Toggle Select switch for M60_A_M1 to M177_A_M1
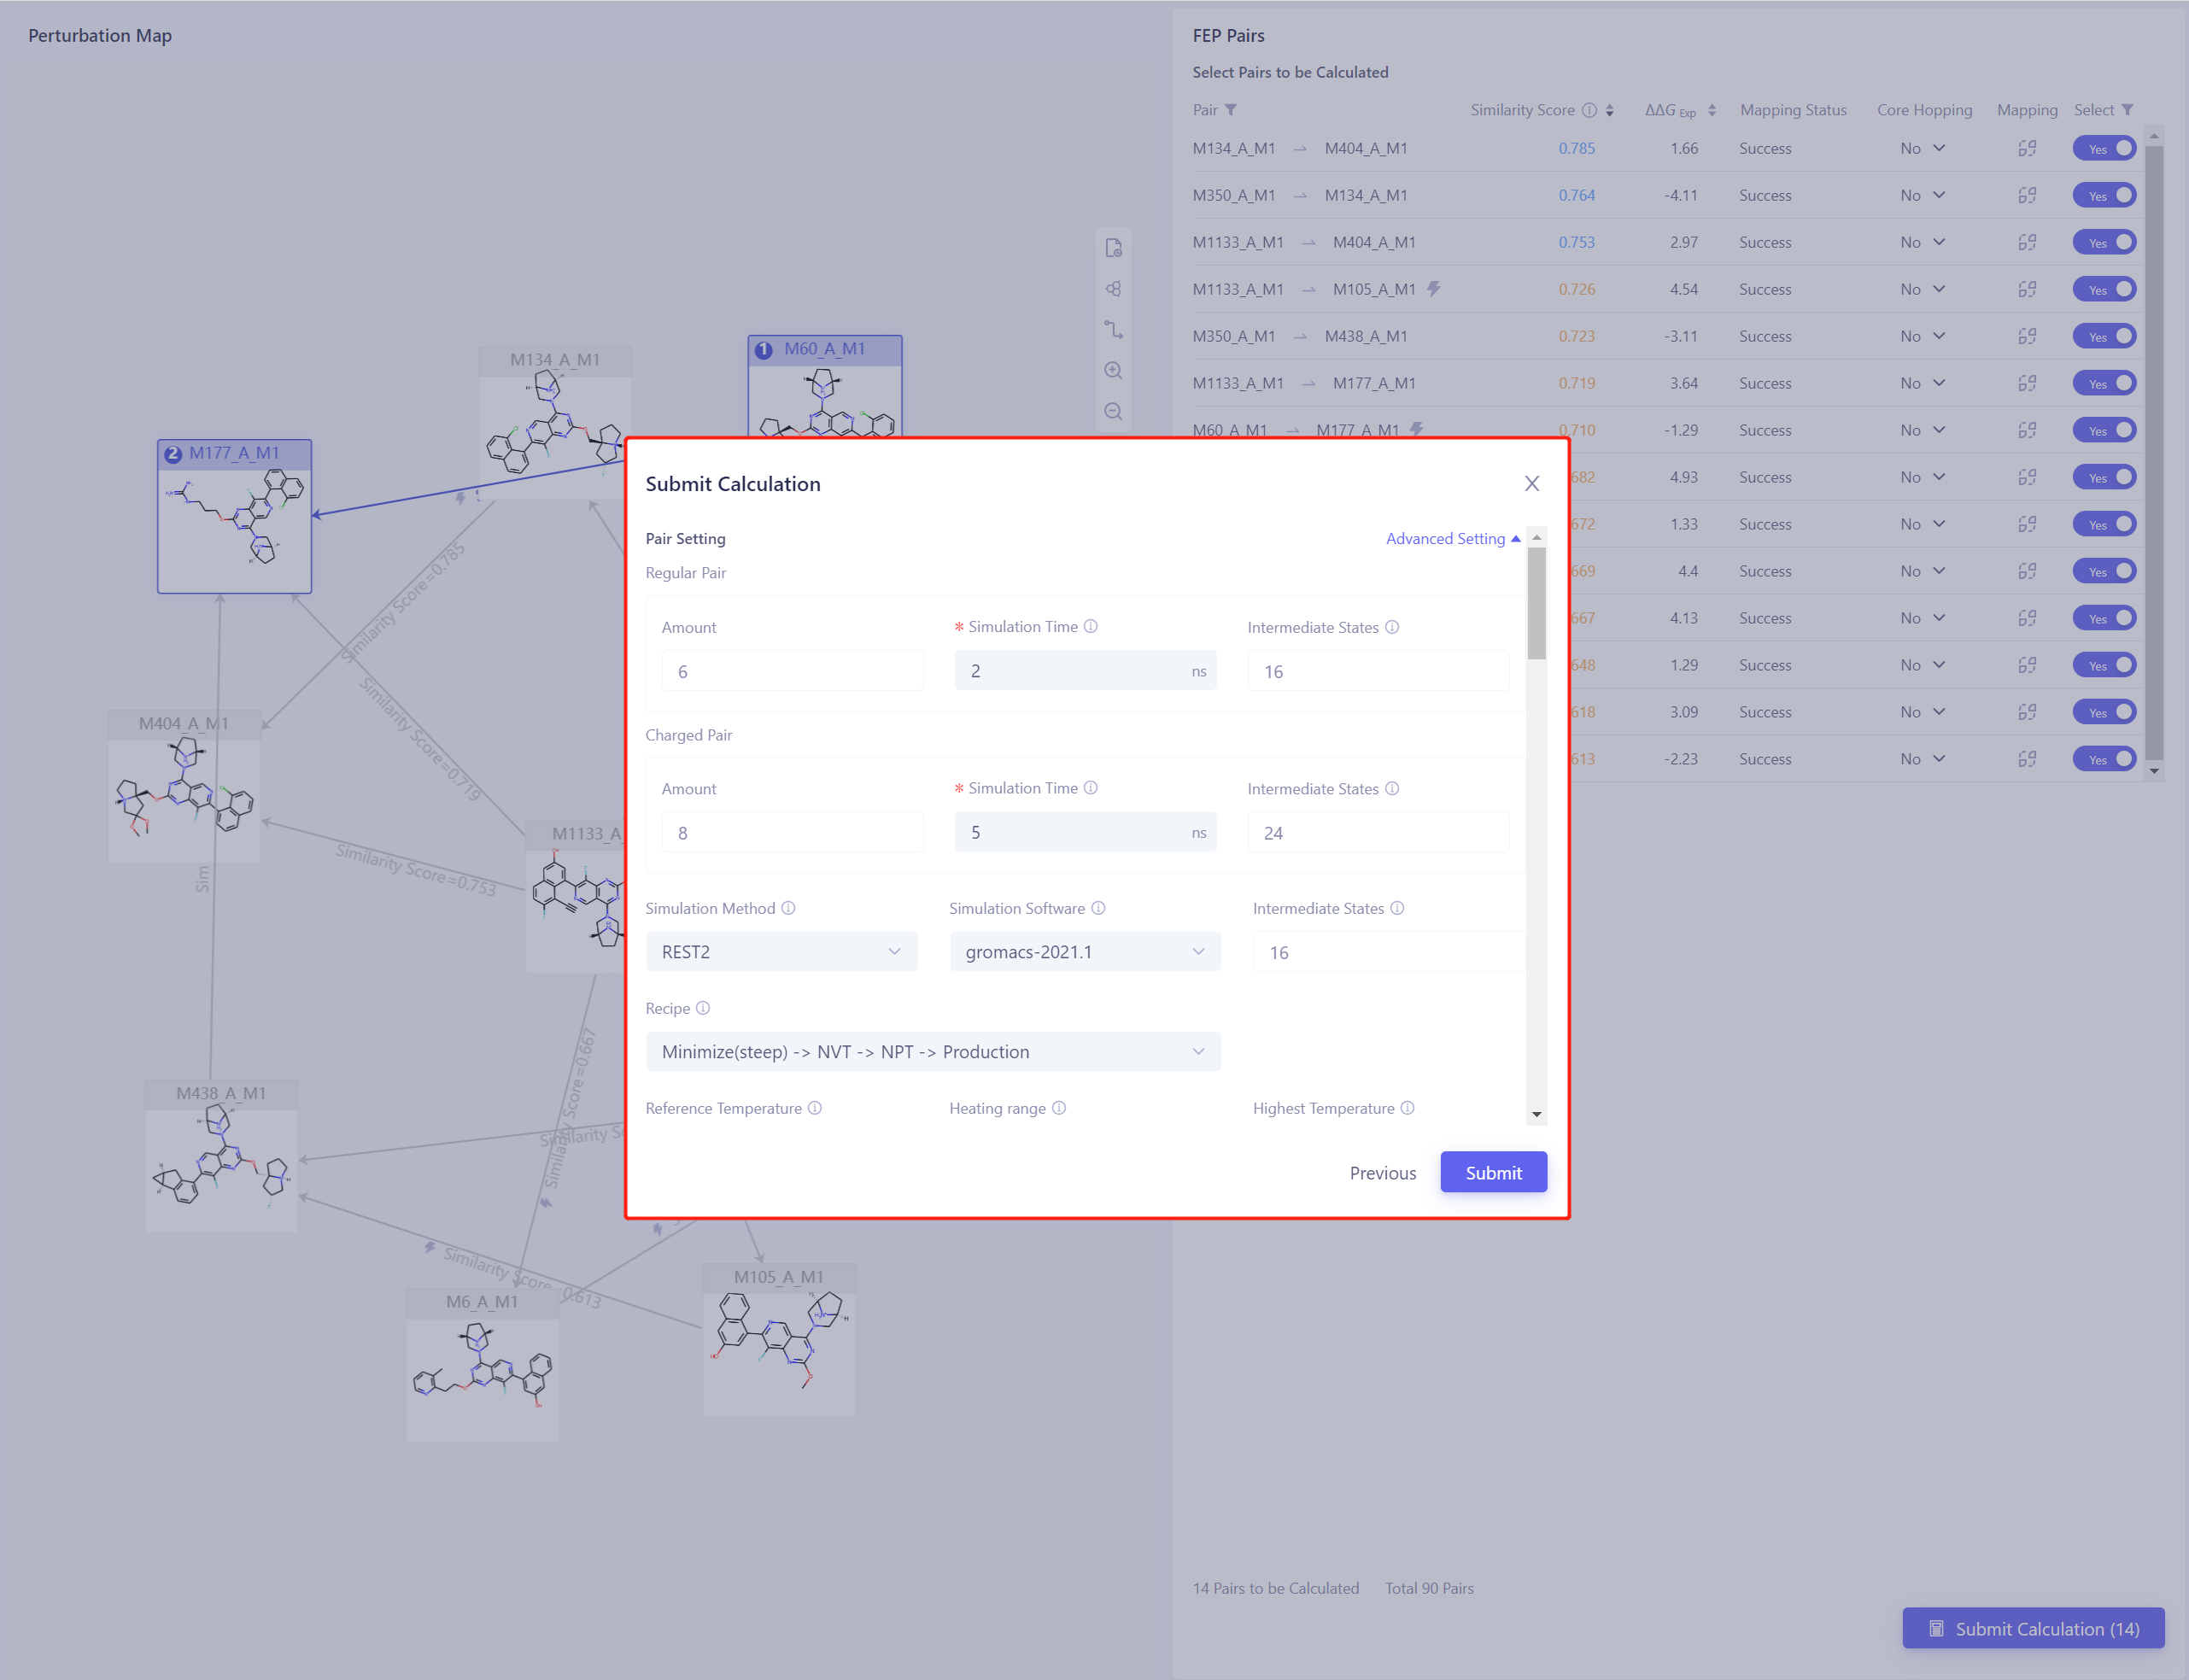The height and width of the screenshot is (1680, 2189). click(x=2104, y=430)
